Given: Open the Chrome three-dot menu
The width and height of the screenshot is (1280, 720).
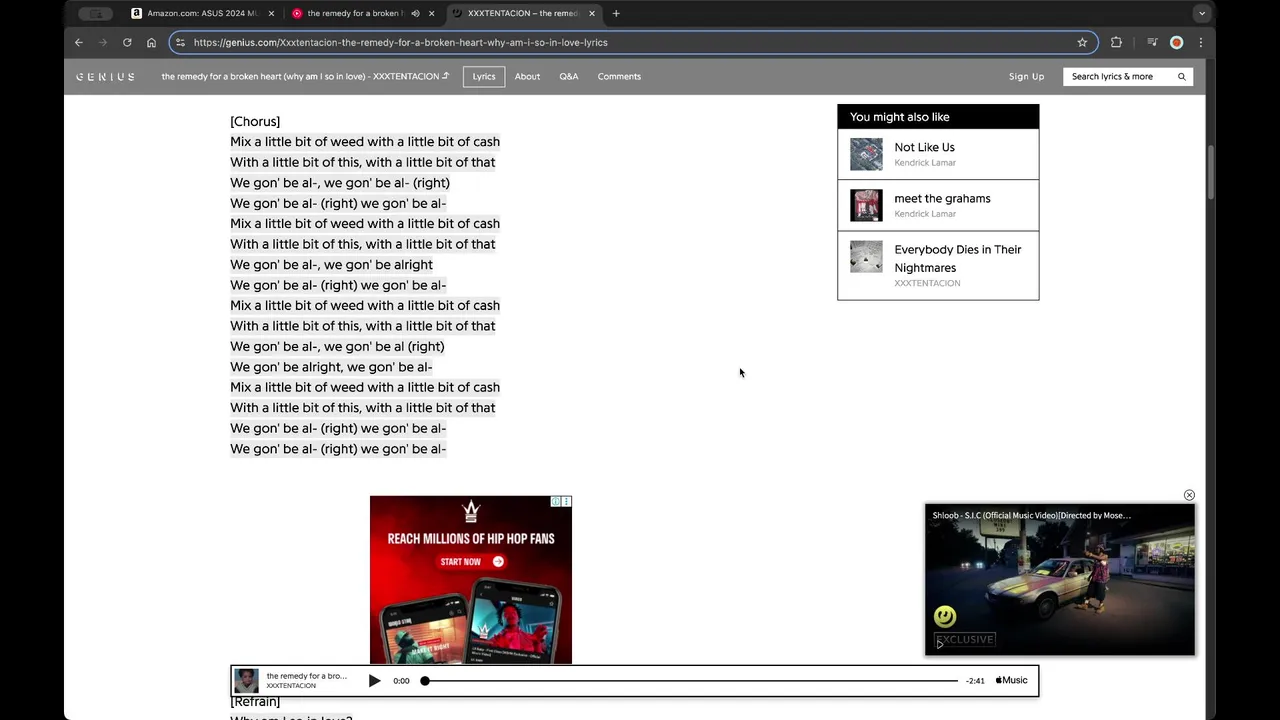Looking at the screenshot, I should click(1200, 42).
